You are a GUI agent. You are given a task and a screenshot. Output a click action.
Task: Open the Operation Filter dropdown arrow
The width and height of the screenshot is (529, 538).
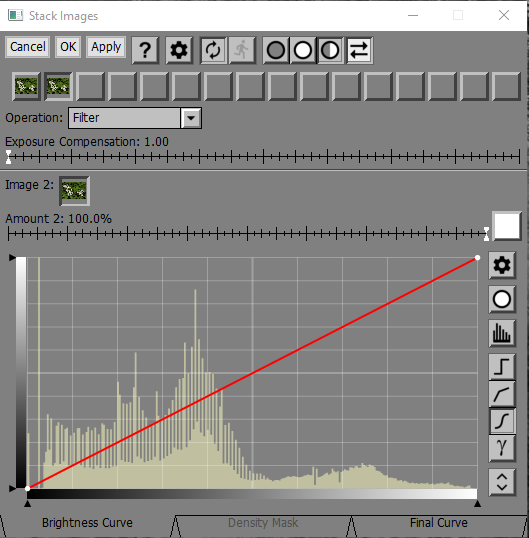[x=191, y=118]
